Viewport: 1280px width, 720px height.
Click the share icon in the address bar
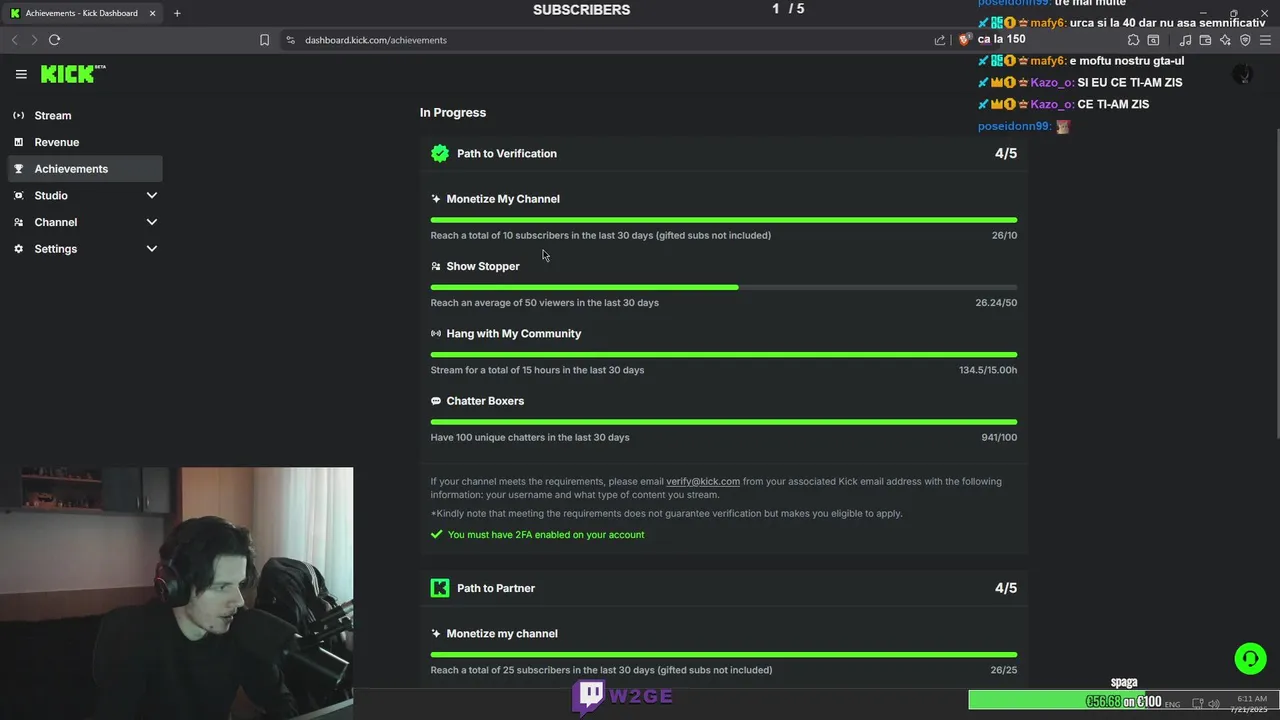pos(940,40)
